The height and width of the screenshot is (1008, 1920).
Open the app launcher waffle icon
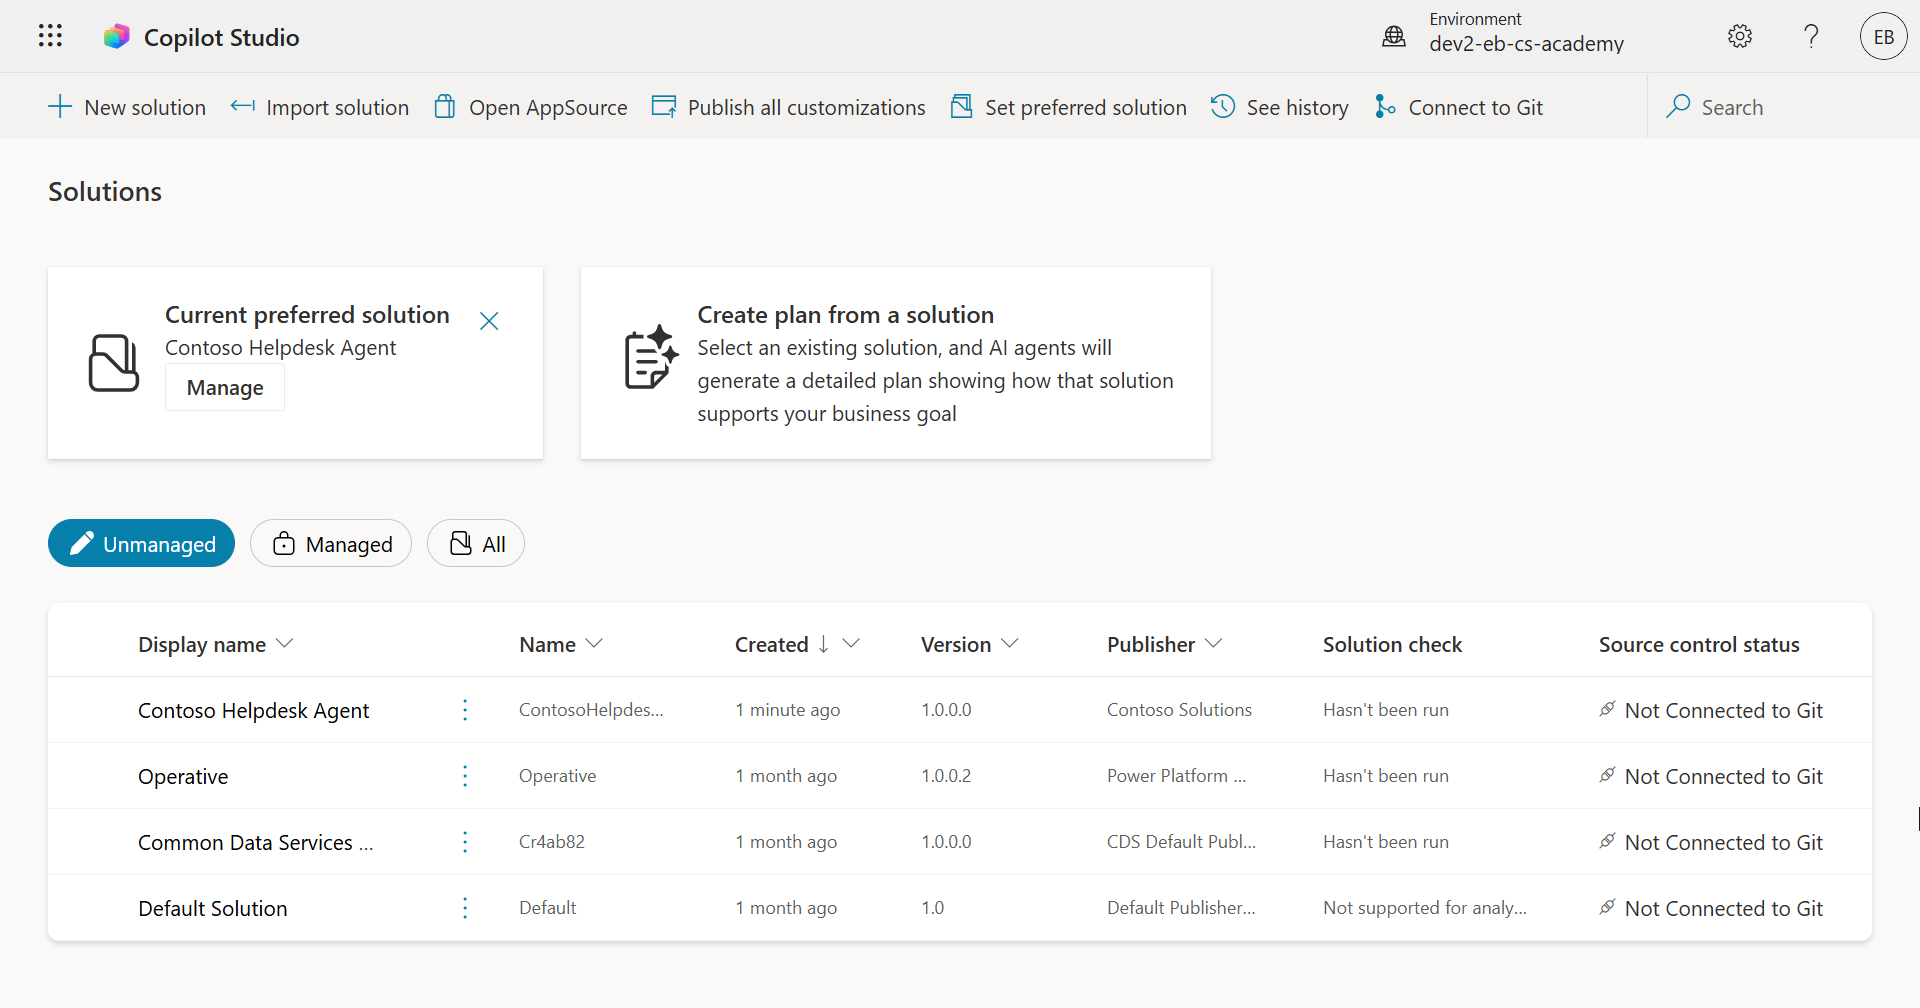pos(50,37)
